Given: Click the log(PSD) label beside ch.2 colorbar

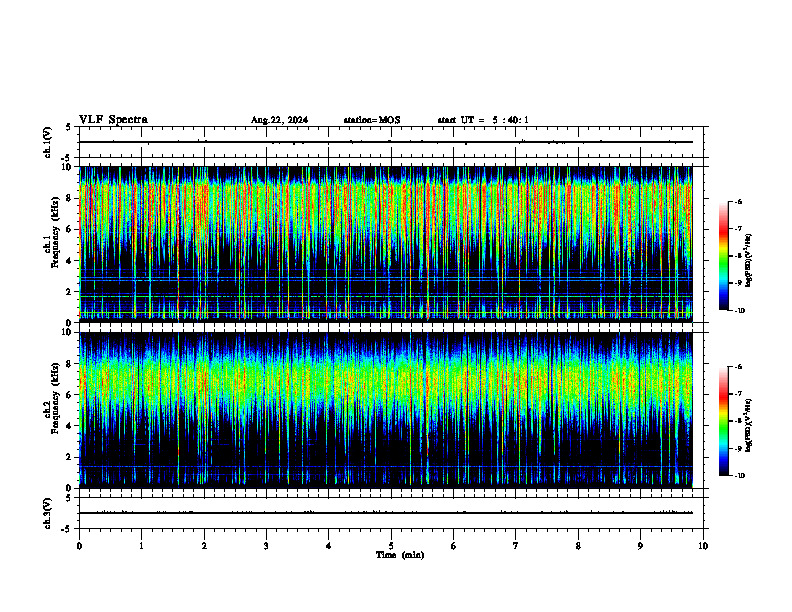Looking at the screenshot, I should tap(749, 425).
